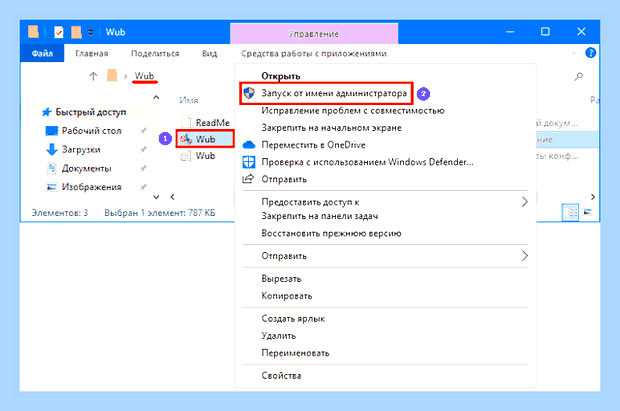Viewport: 620px width, 411px height.
Task: Choose Проверка с использованием Windows Defender
Action: click(386, 162)
